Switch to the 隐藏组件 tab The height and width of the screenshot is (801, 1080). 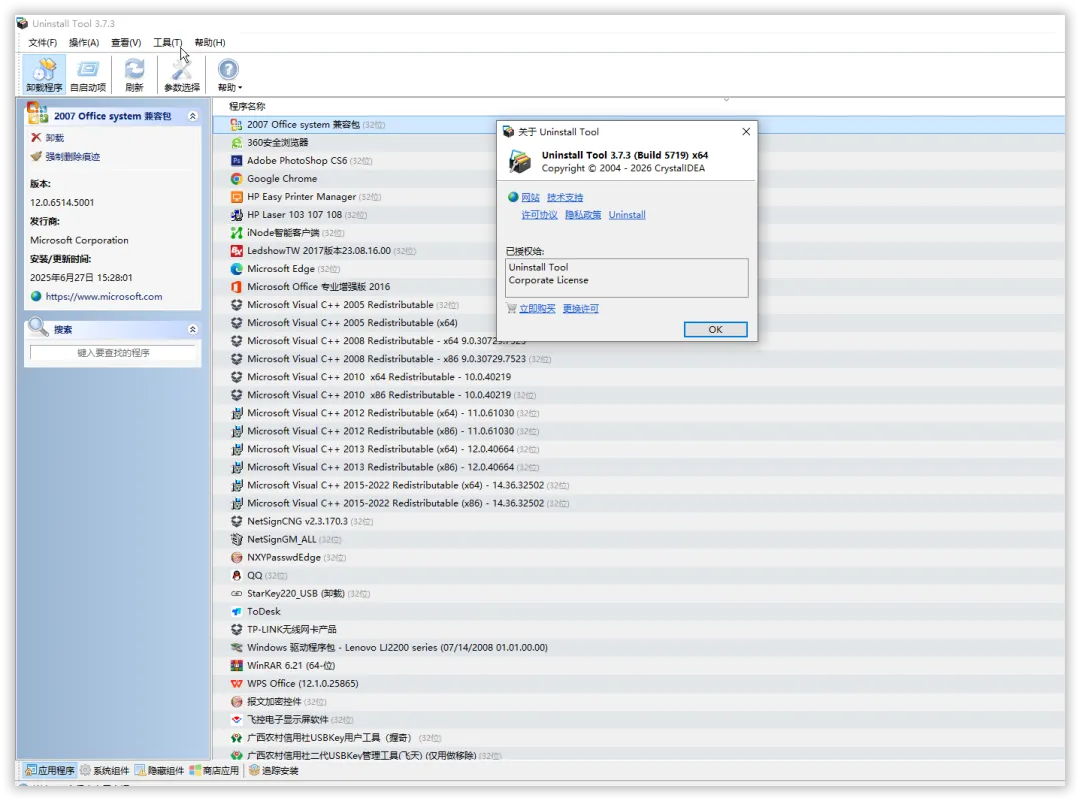[x=160, y=771]
